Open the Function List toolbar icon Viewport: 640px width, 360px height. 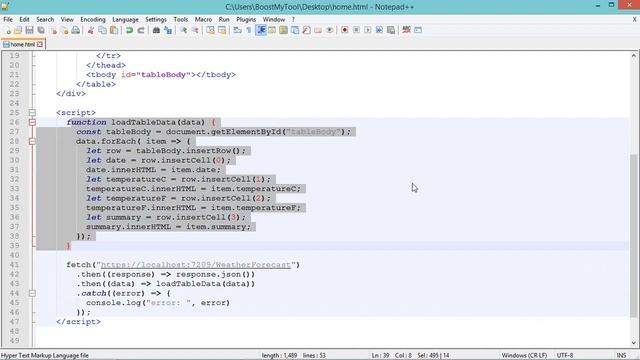[x=307, y=30]
